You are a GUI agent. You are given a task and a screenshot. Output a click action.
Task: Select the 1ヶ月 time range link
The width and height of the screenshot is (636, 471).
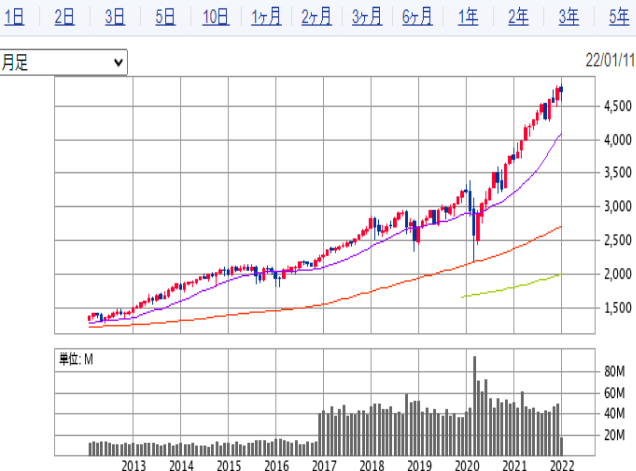tap(266, 17)
